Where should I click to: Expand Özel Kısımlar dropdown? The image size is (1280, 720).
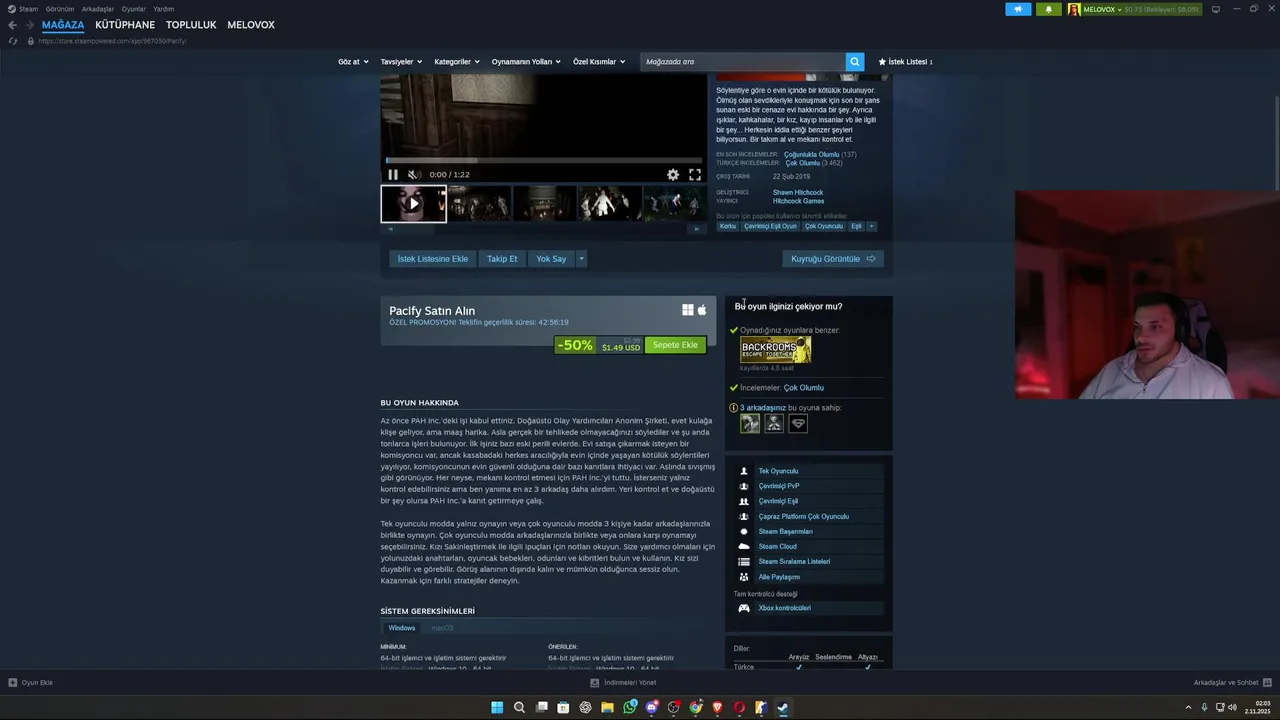(x=599, y=62)
